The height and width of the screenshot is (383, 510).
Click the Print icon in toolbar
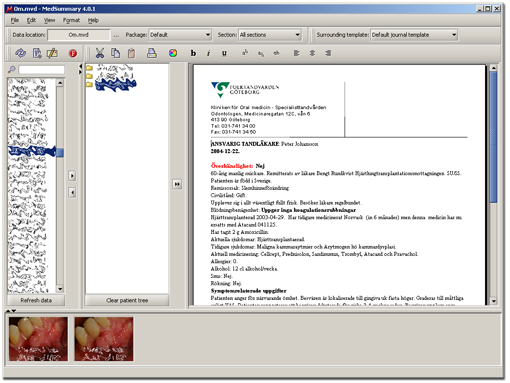pyautogui.click(x=152, y=53)
